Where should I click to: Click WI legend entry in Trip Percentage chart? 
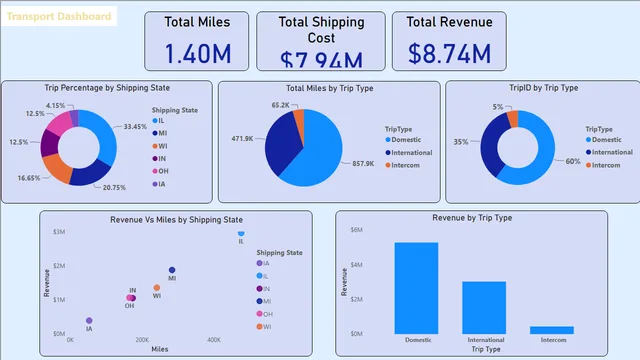[160, 146]
